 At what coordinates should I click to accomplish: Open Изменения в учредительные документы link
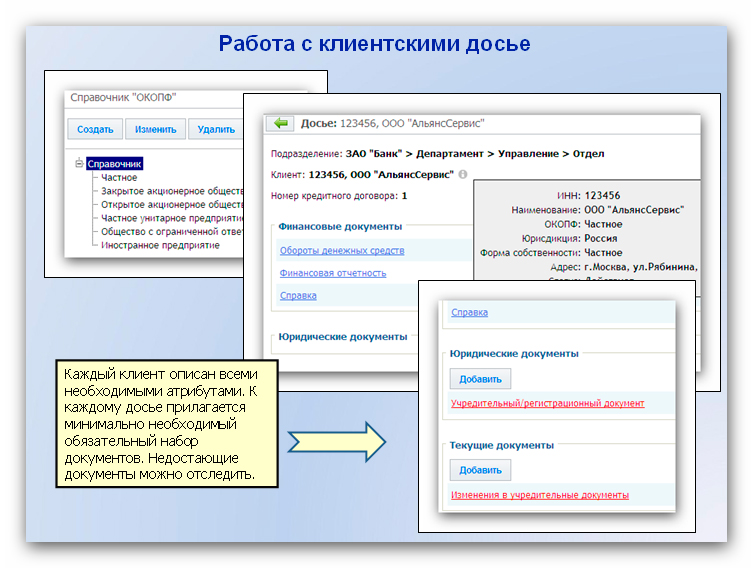(540, 495)
